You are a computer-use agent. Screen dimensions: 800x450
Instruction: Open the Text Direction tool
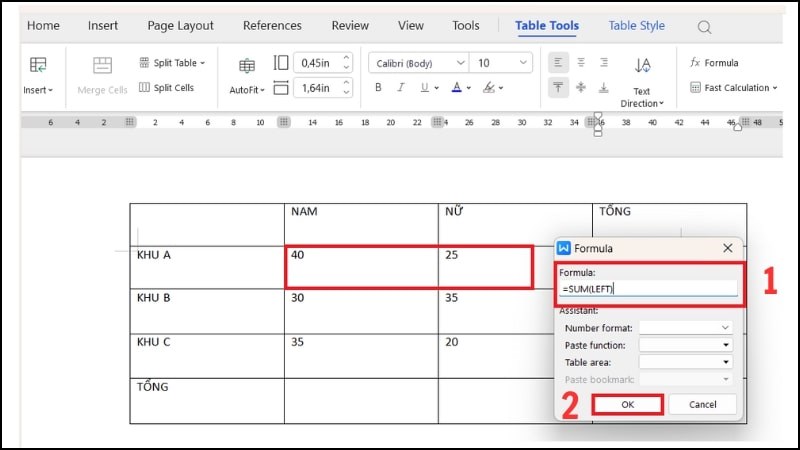pos(641,67)
